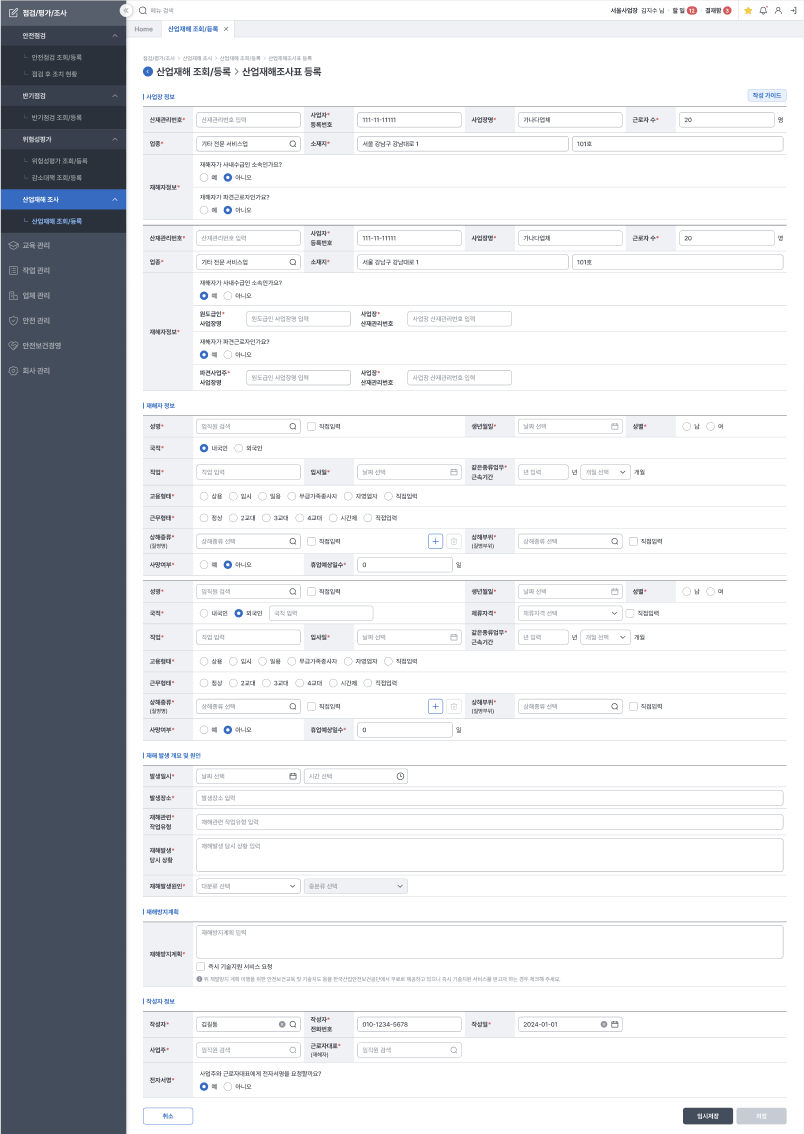Collapse the 산업재해 조사 sidebar section
Screen dimensions: 804x1134
tap(114, 200)
